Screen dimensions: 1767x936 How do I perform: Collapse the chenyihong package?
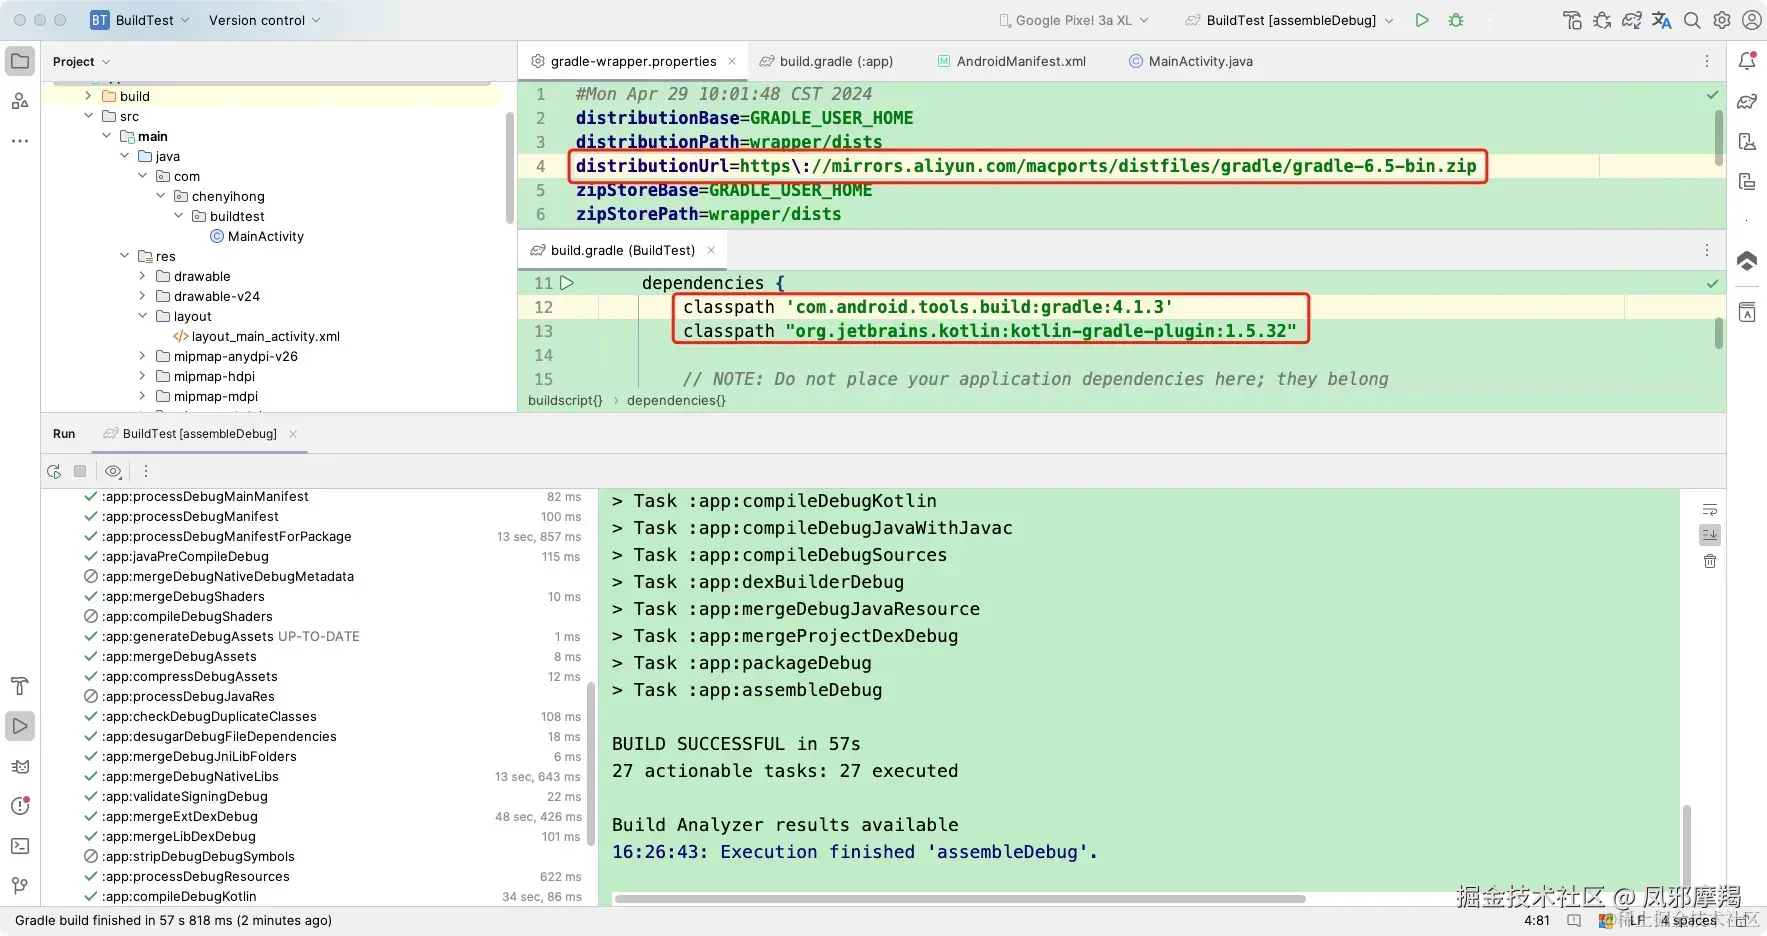click(160, 196)
